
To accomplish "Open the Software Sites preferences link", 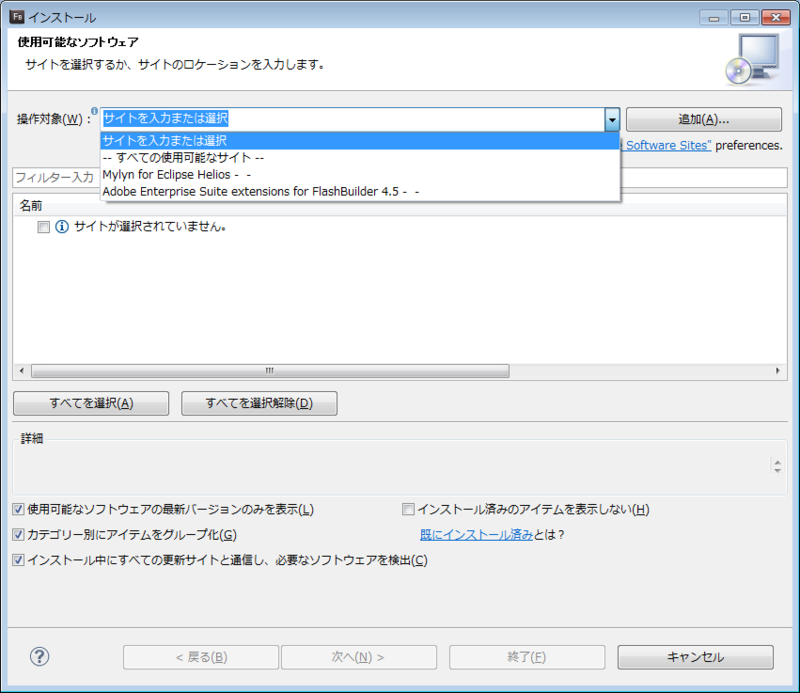I will tap(667, 145).
